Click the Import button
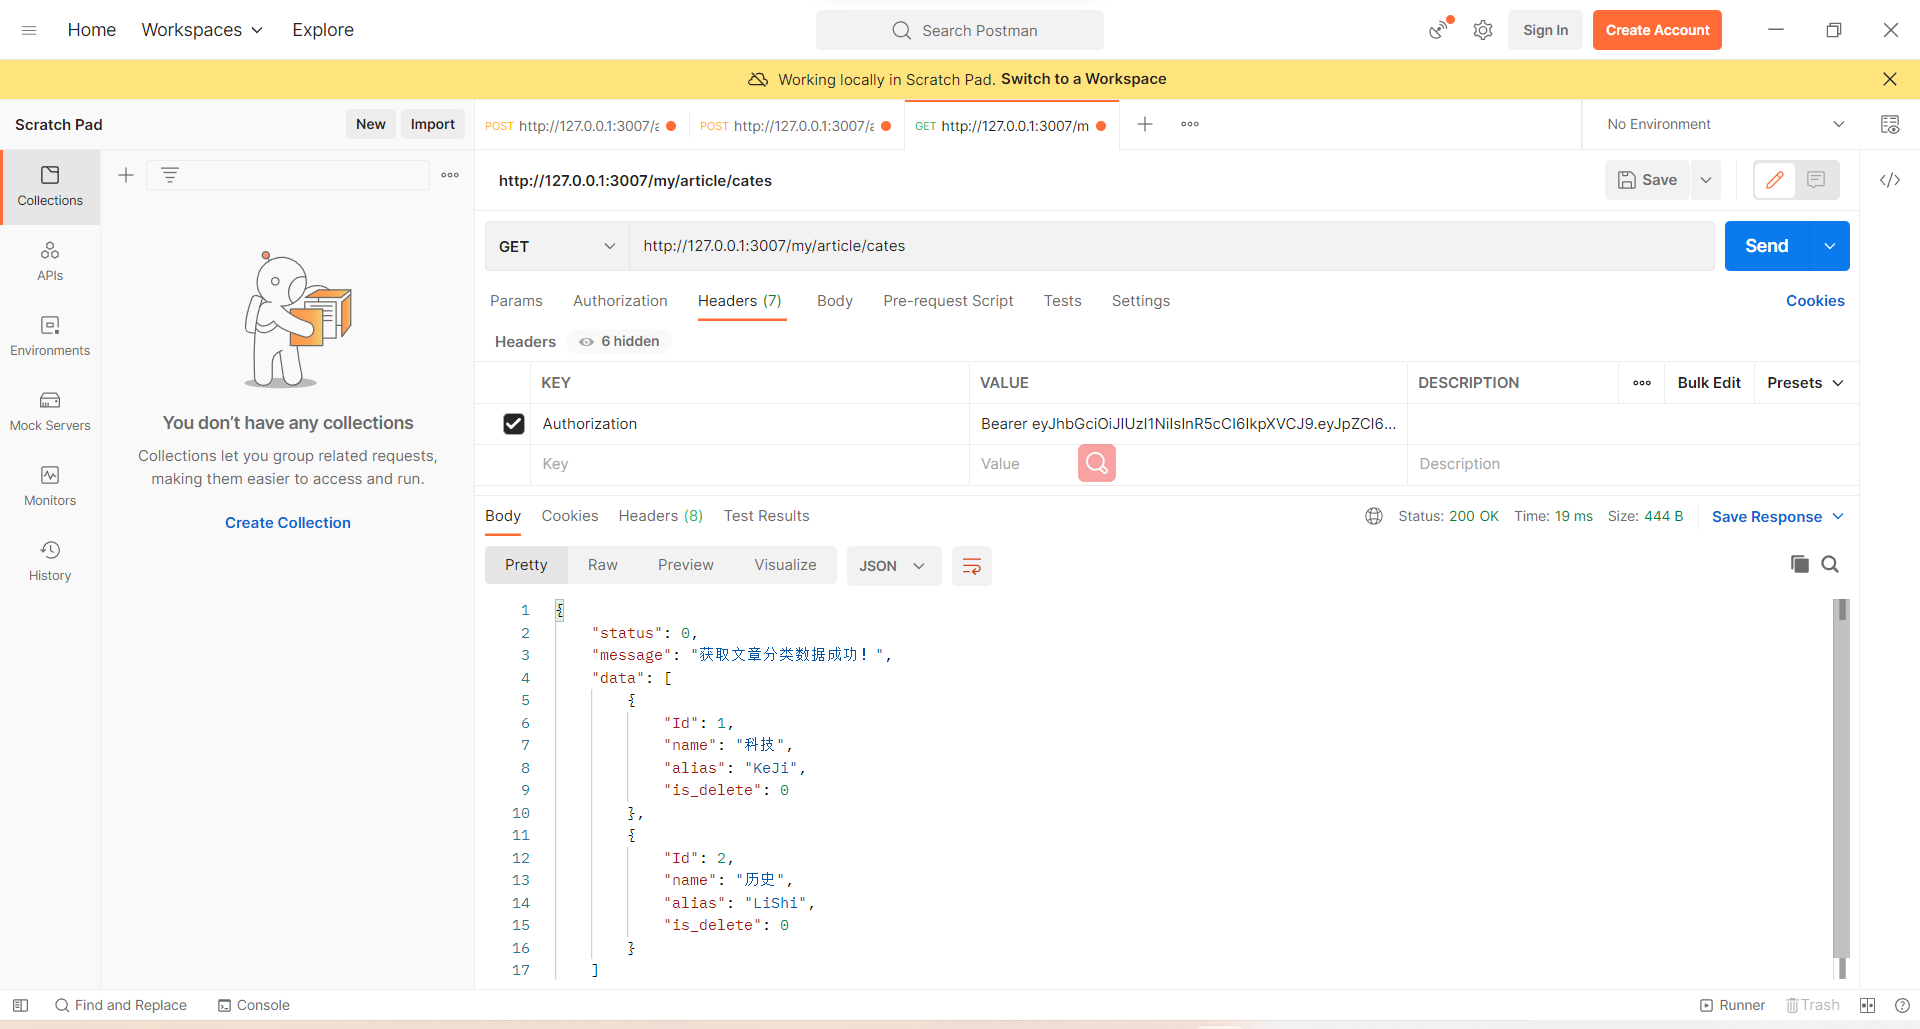This screenshot has height=1029, width=1920. click(x=432, y=124)
